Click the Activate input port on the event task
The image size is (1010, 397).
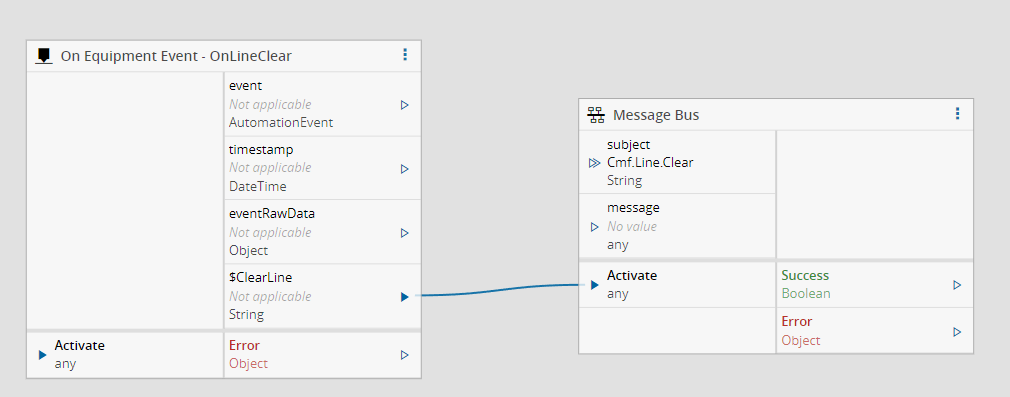(x=43, y=355)
